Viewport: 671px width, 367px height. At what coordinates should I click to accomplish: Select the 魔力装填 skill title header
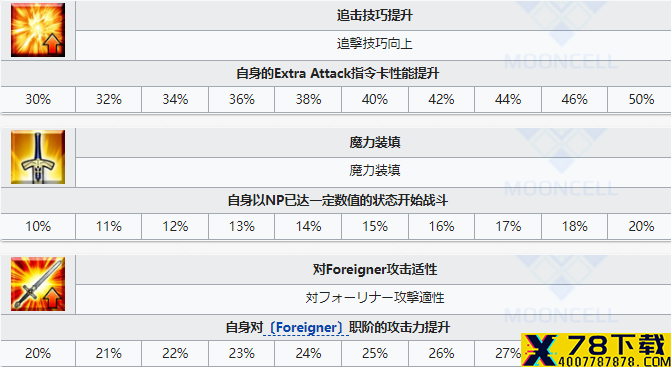coord(375,143)
